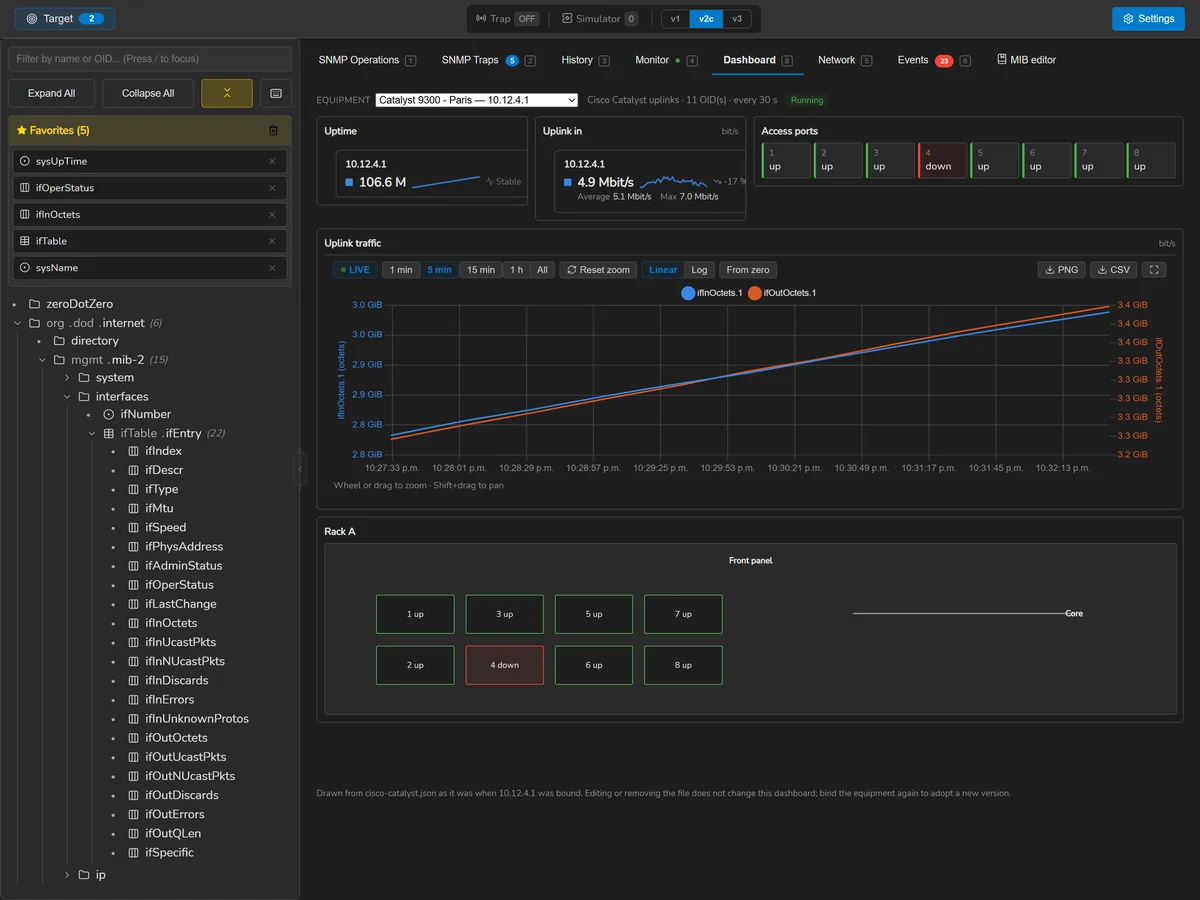This screenshot has width=1200, height=900.
Task: Click Expand All button
Action: pos(52,93)
